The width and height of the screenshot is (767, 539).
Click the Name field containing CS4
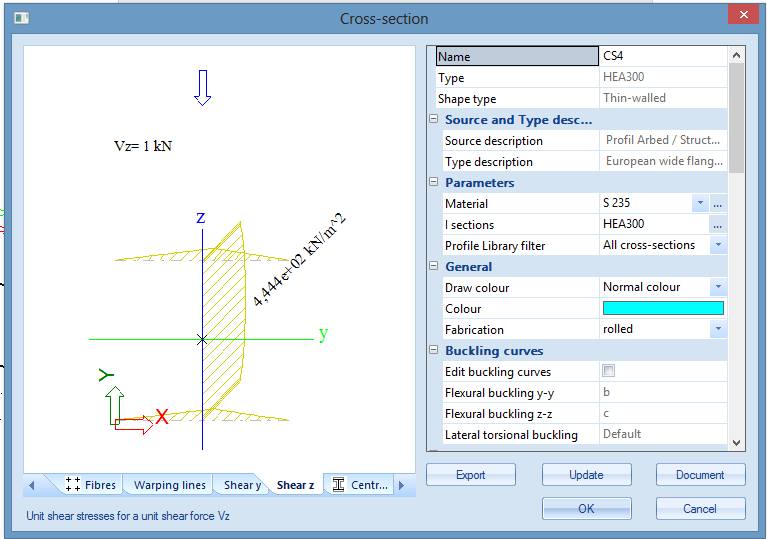(x=662, y=57)
